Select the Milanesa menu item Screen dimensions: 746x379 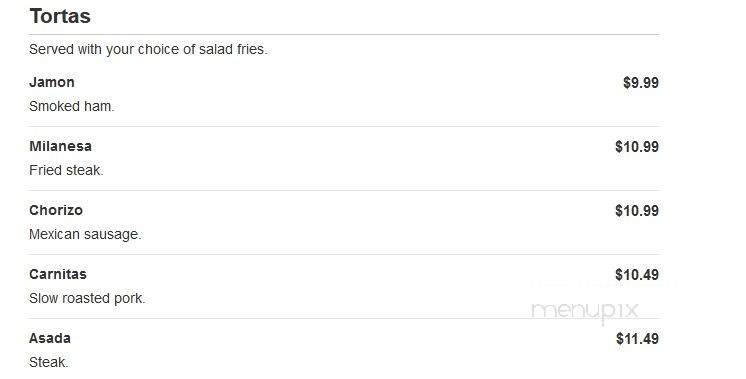click(x=60, y=146)
